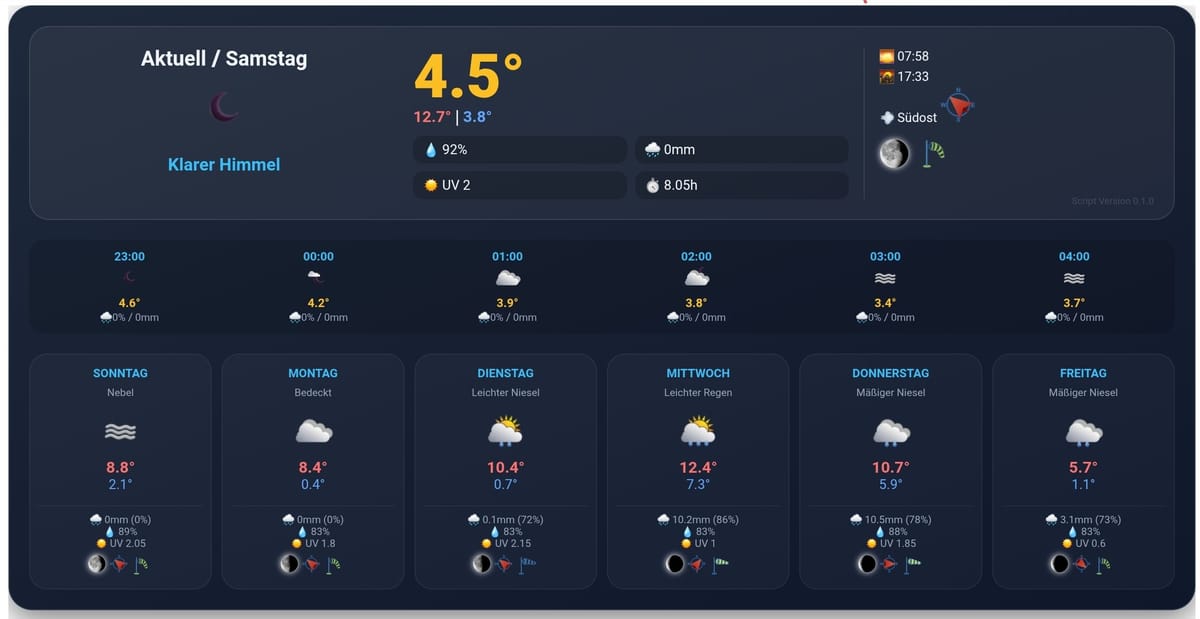Click the 03:00 hourly fog icon
Image resolution: width=1200 pixels, height=619 pixels.
[885, 278]
